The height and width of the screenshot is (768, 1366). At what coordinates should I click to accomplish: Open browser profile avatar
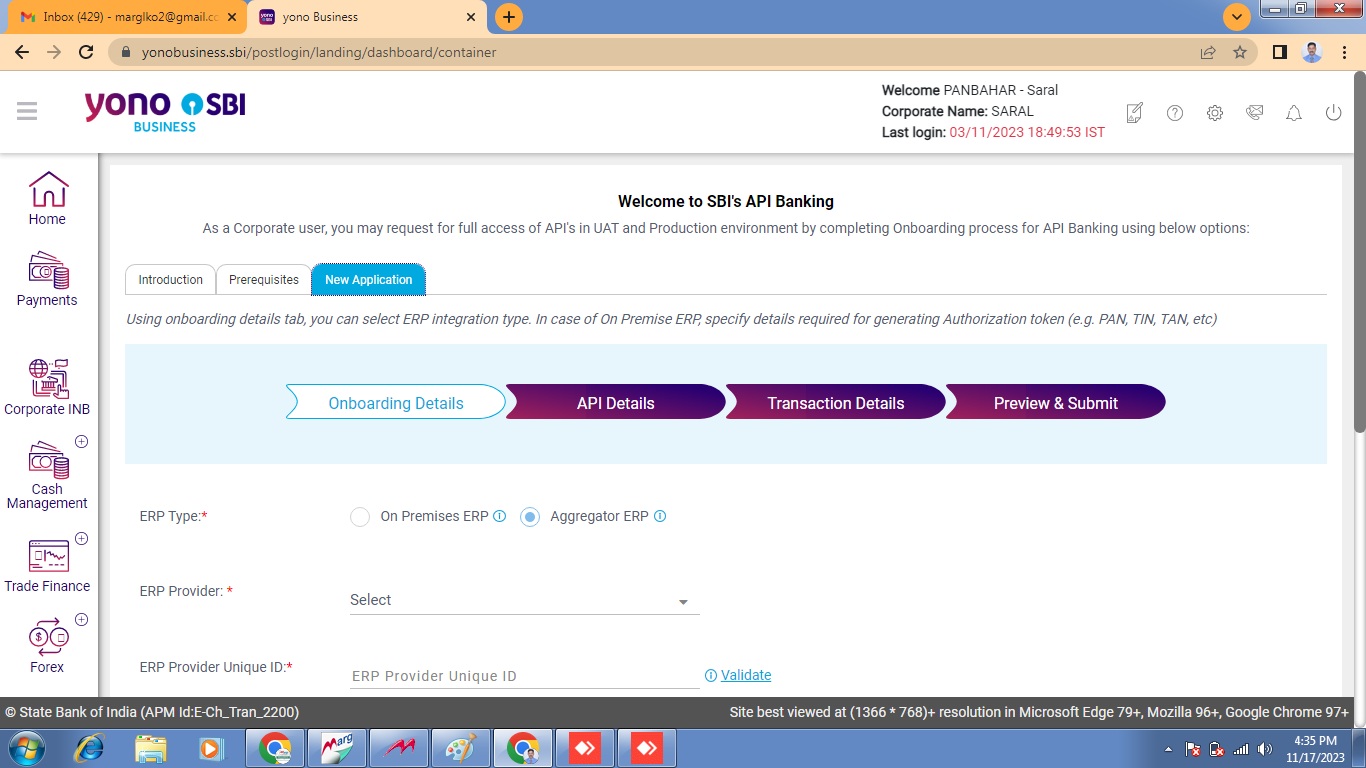1312,52
